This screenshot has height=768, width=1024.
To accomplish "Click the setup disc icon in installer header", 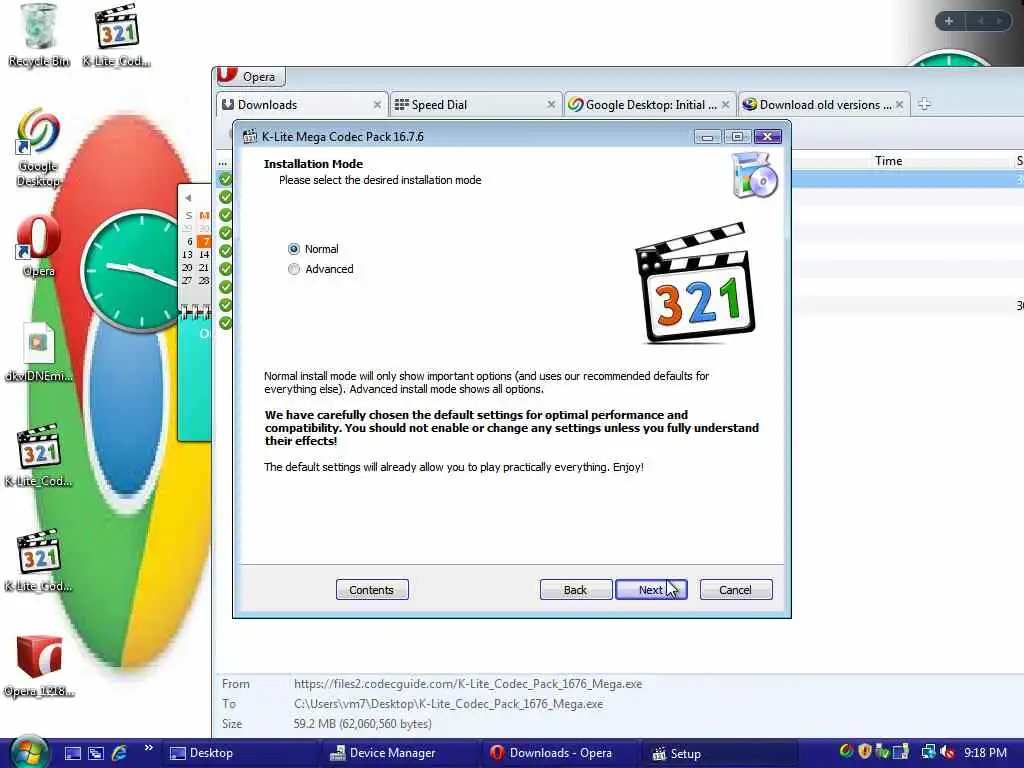I will coord(755,175).
